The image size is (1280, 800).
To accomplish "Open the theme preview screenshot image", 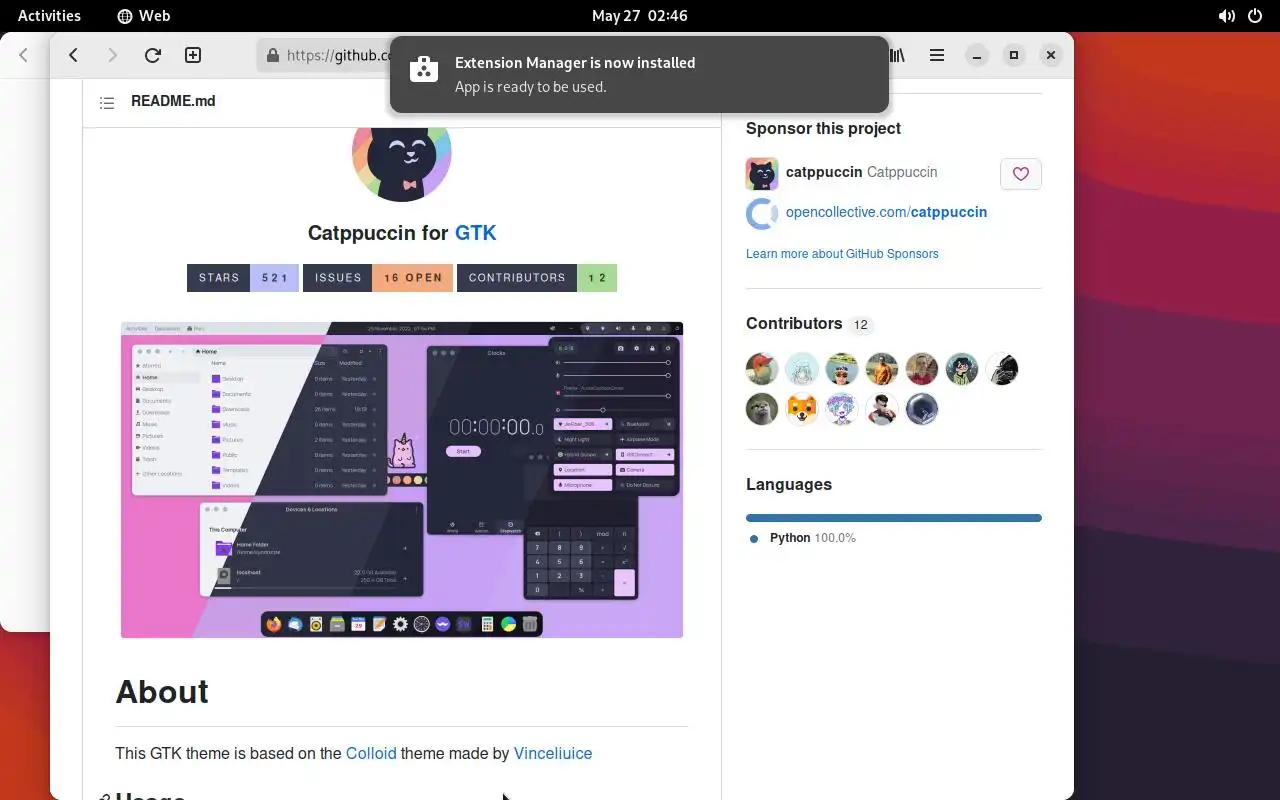I will (402, 480).
